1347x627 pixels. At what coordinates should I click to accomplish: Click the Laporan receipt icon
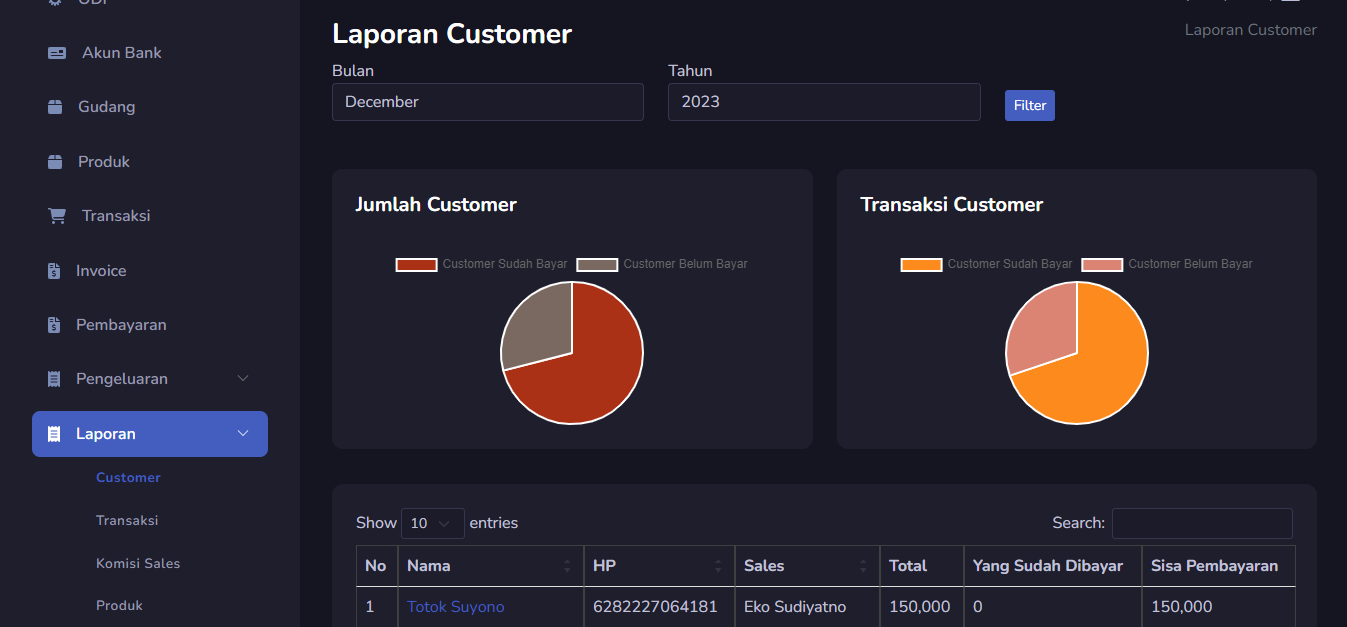click(x=54, y=434)
